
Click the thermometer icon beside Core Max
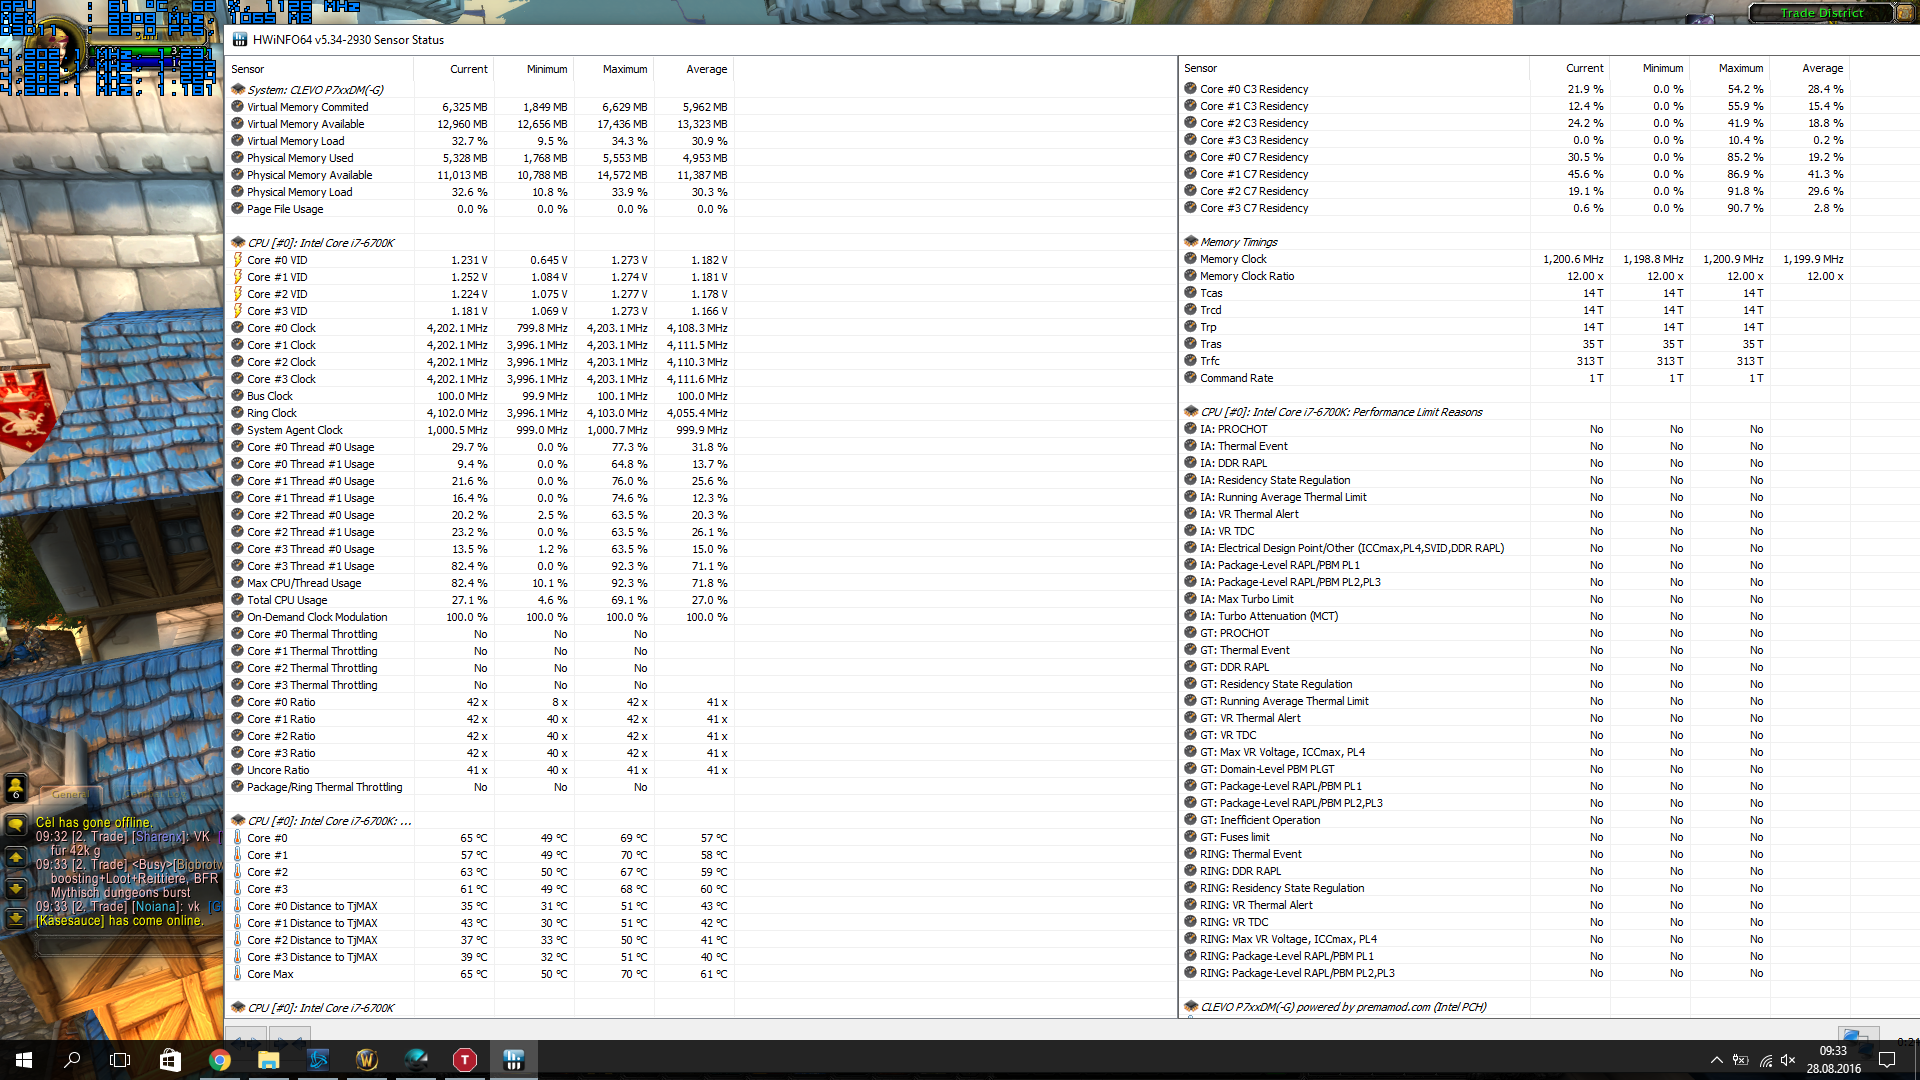(238, 974)
